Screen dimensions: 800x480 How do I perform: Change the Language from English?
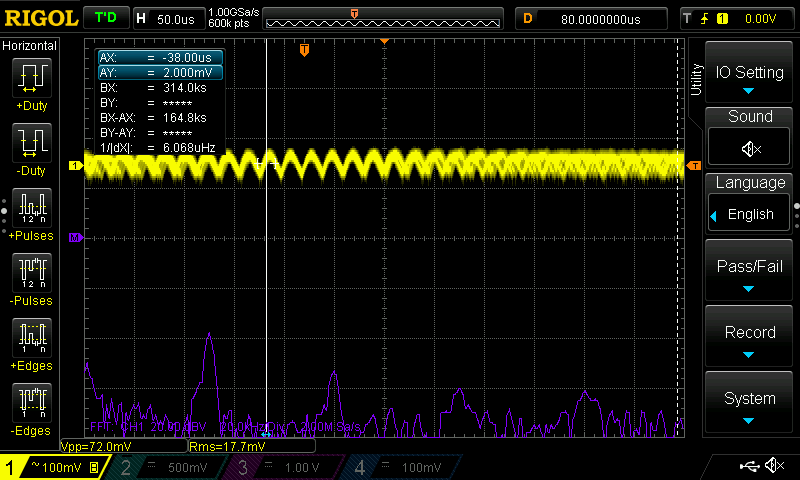click(x=750, y=214)
